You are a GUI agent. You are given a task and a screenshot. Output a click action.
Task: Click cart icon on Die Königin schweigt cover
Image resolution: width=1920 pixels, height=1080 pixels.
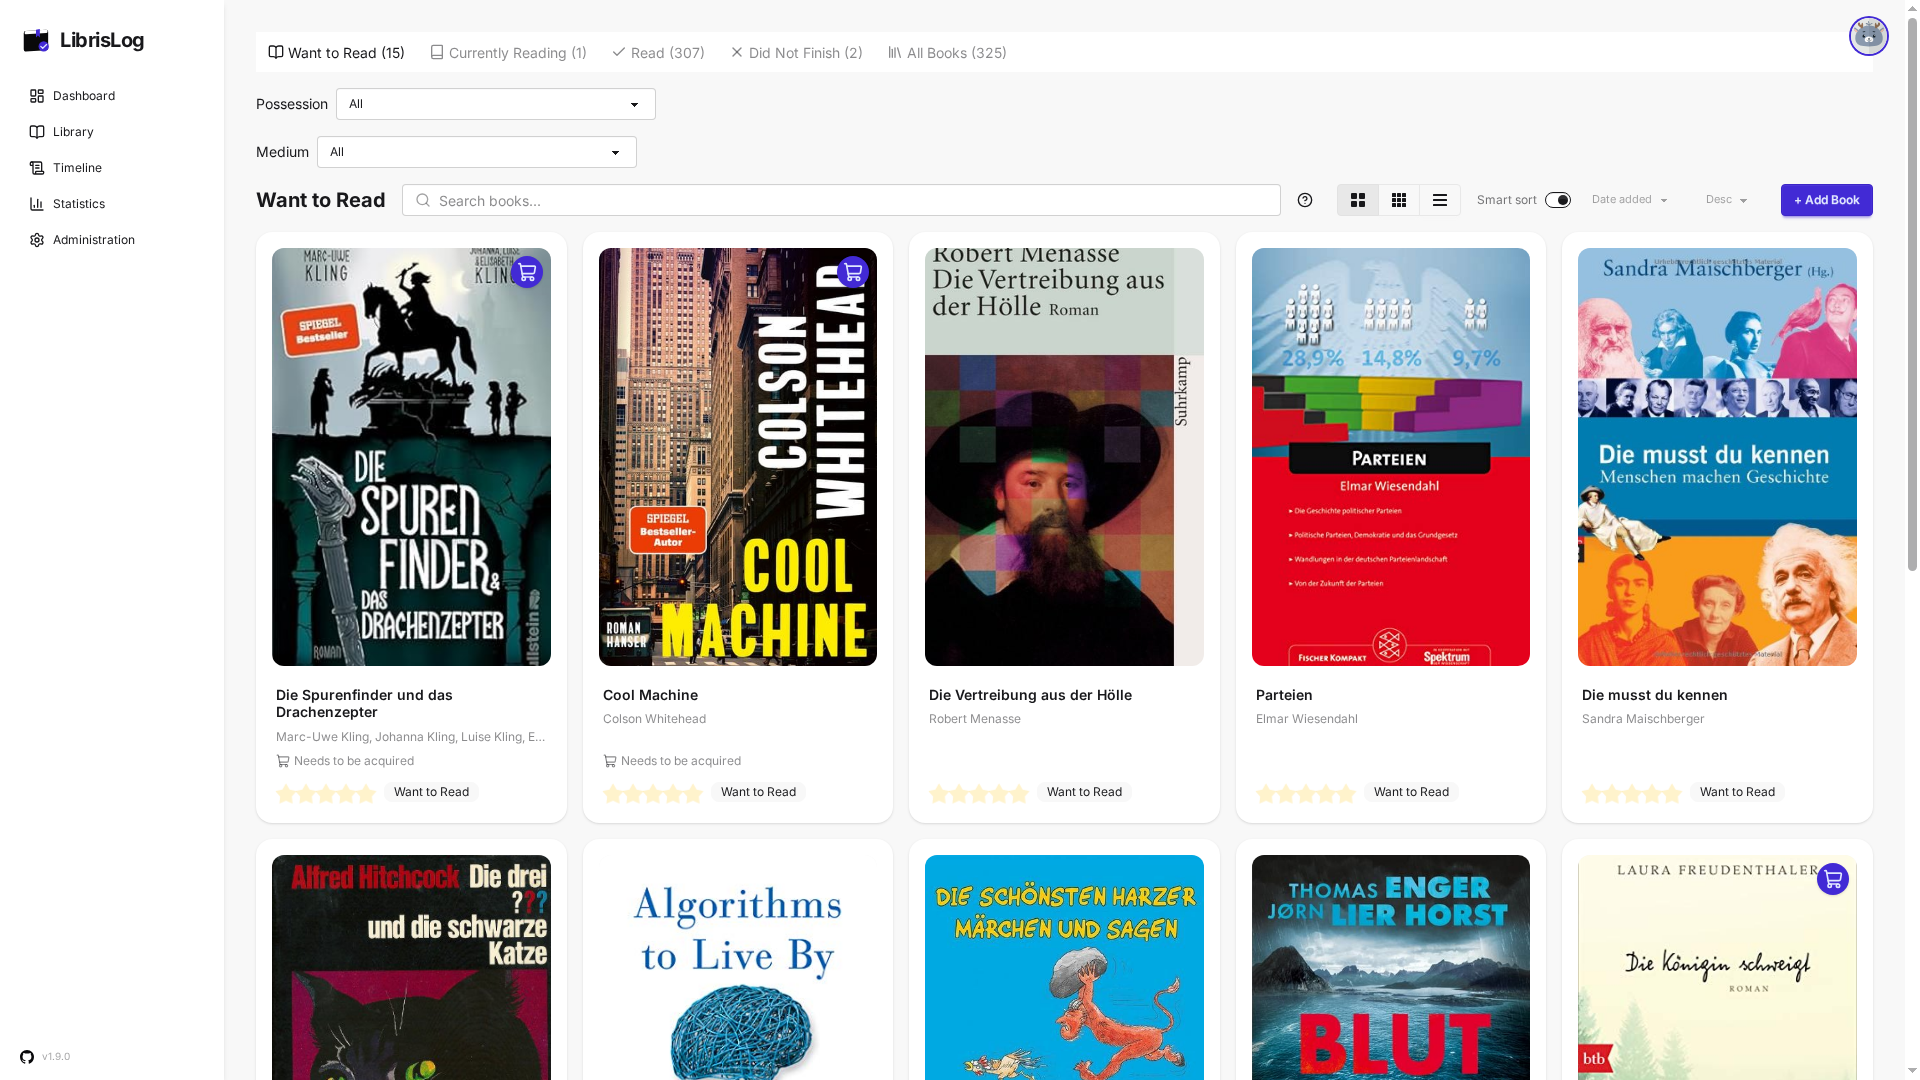tap(1833, 879)
